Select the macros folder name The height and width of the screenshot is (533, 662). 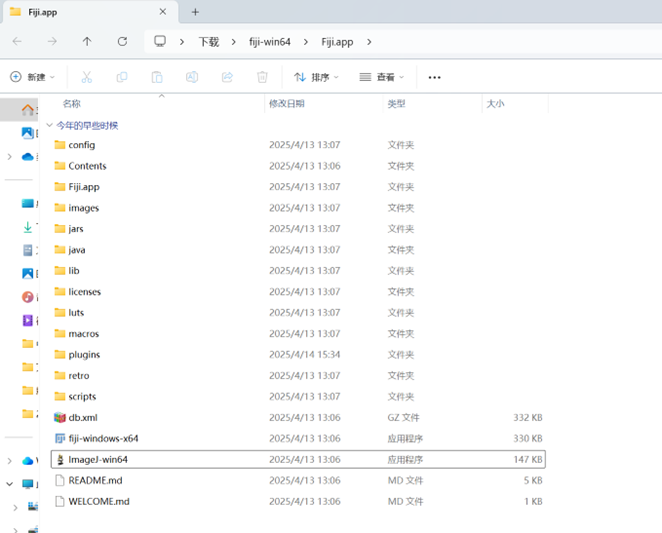[x=84, y=334]
